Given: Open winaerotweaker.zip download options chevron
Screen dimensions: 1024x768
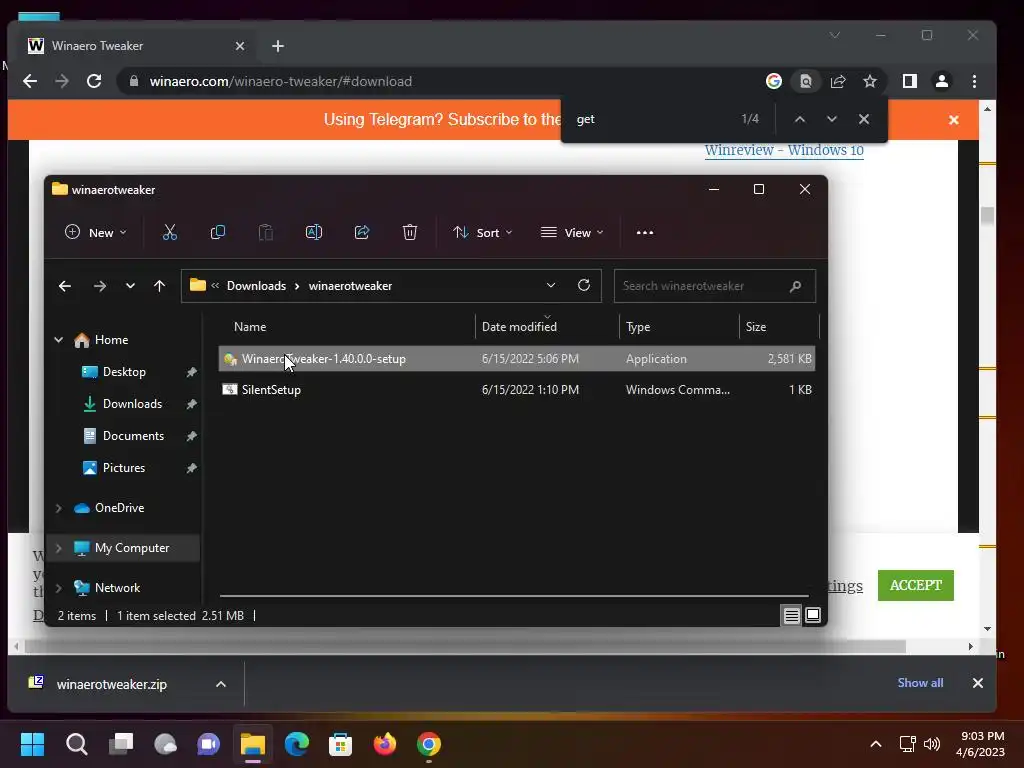Looking at the screenshot, I should pyautogui.click(x=221, y=684).
